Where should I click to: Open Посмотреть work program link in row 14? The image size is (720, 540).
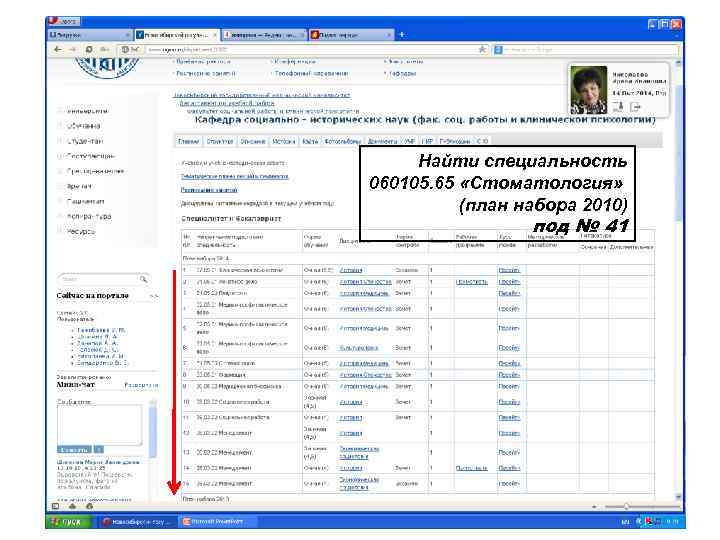[472, 468]
